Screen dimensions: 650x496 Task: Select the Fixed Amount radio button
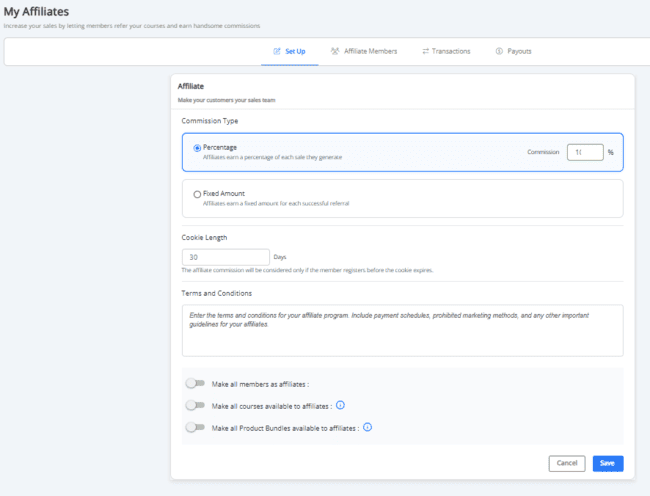click(197, 194)
